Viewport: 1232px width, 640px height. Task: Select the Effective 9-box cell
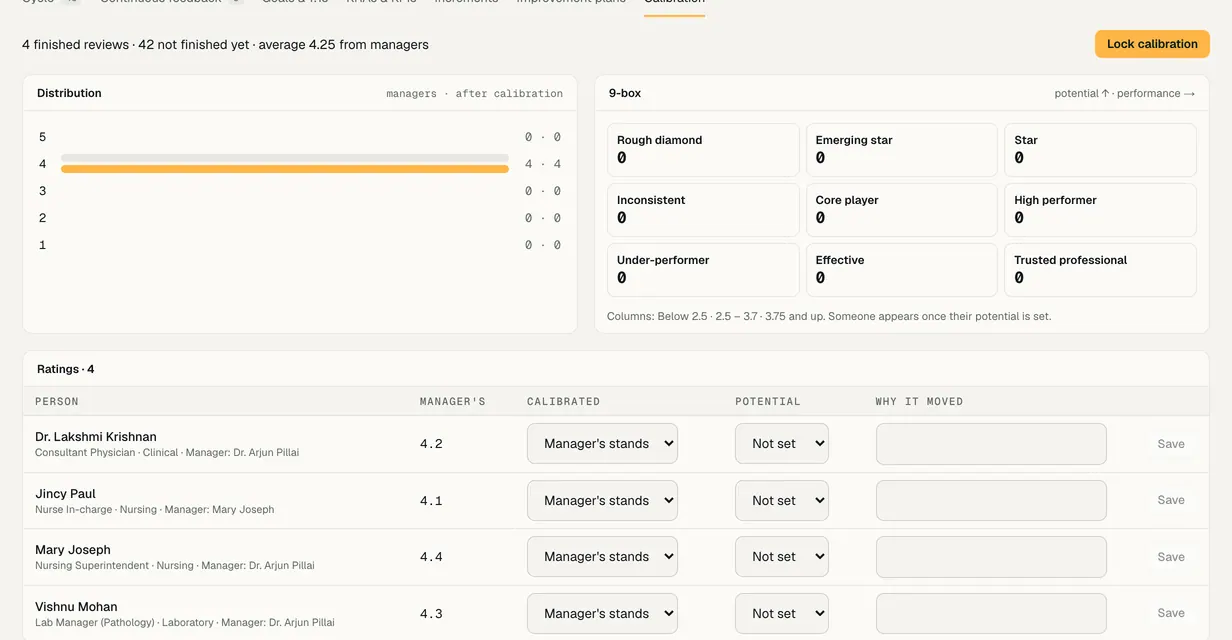click(902, 270)
